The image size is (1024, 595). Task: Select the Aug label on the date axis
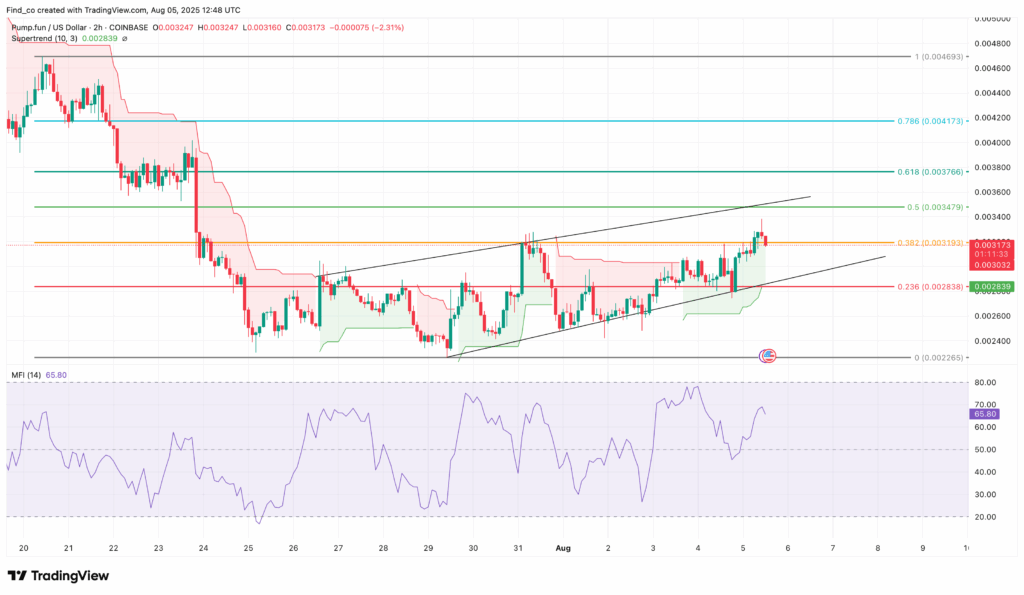point(562,548)
